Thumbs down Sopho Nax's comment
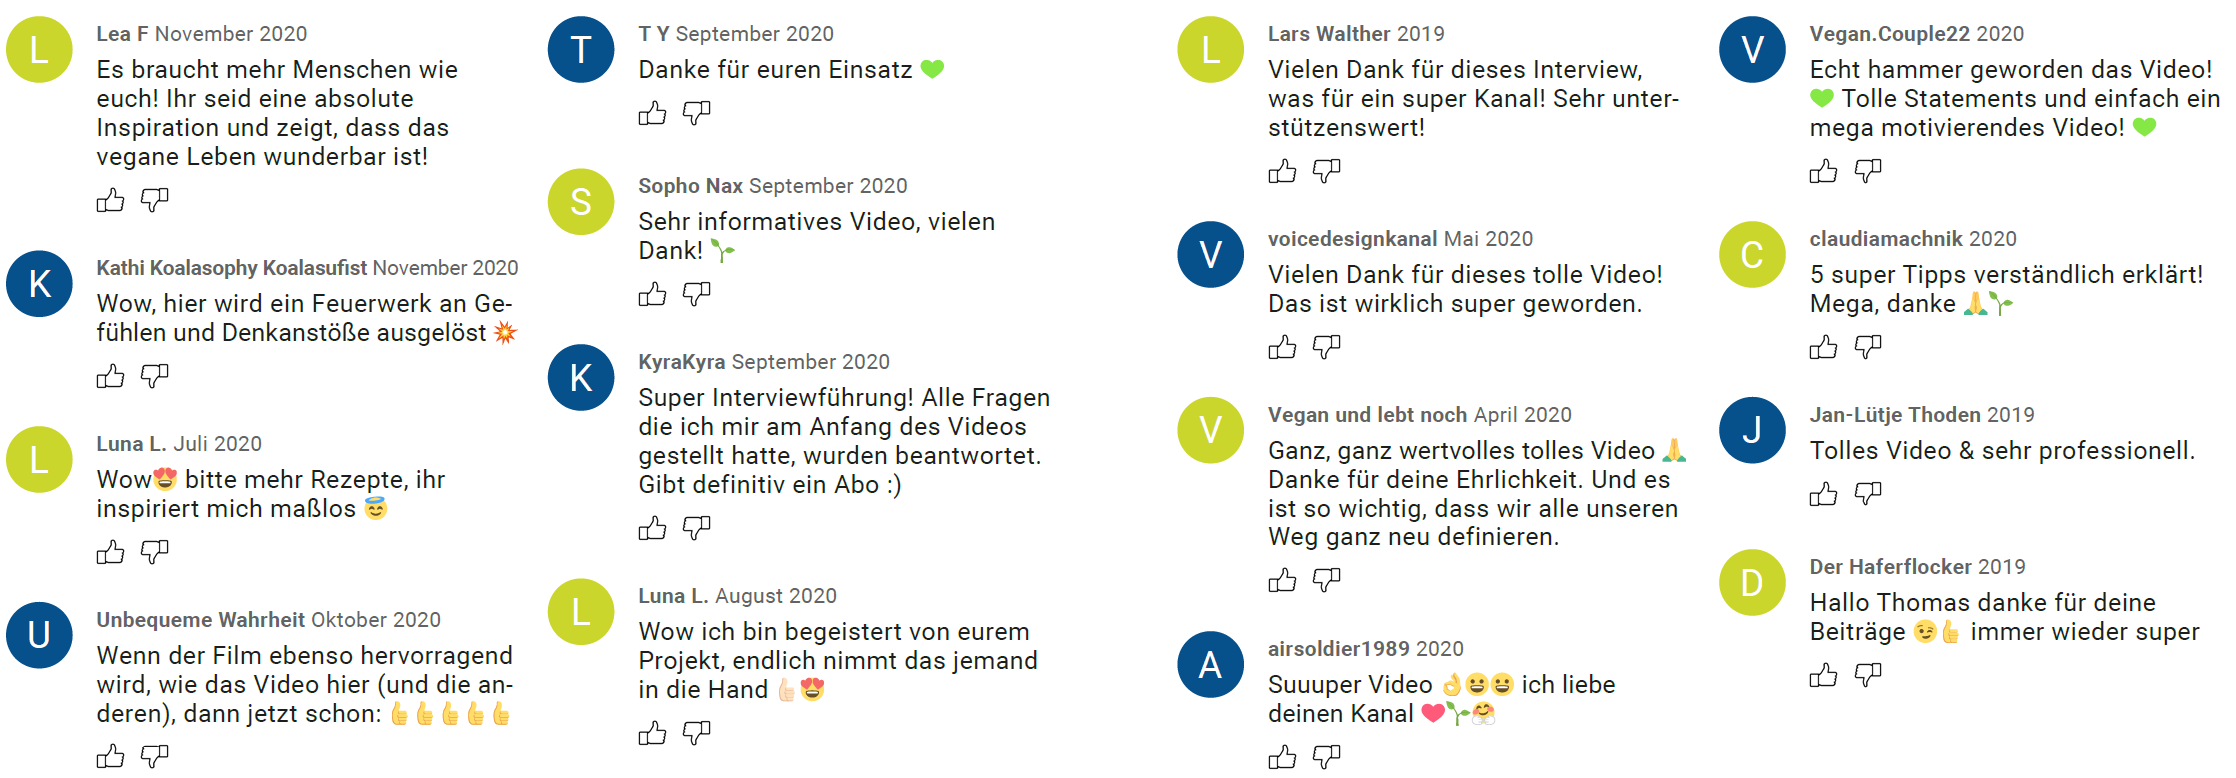The image size is (2236, 778). (696, 295)
